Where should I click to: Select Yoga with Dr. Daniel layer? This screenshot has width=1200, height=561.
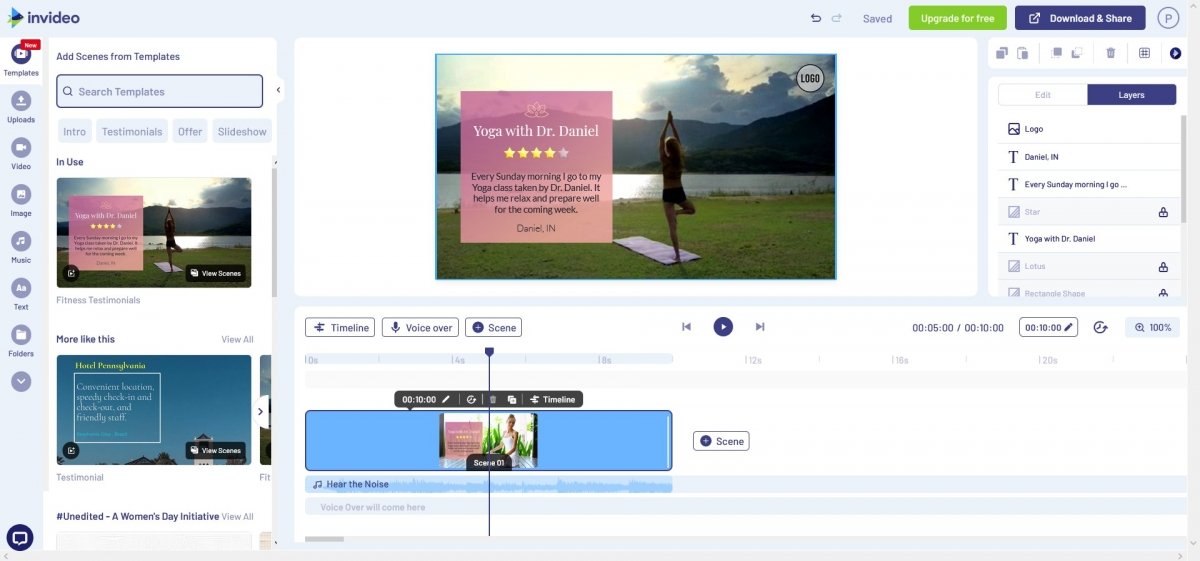pos(1089,239)
